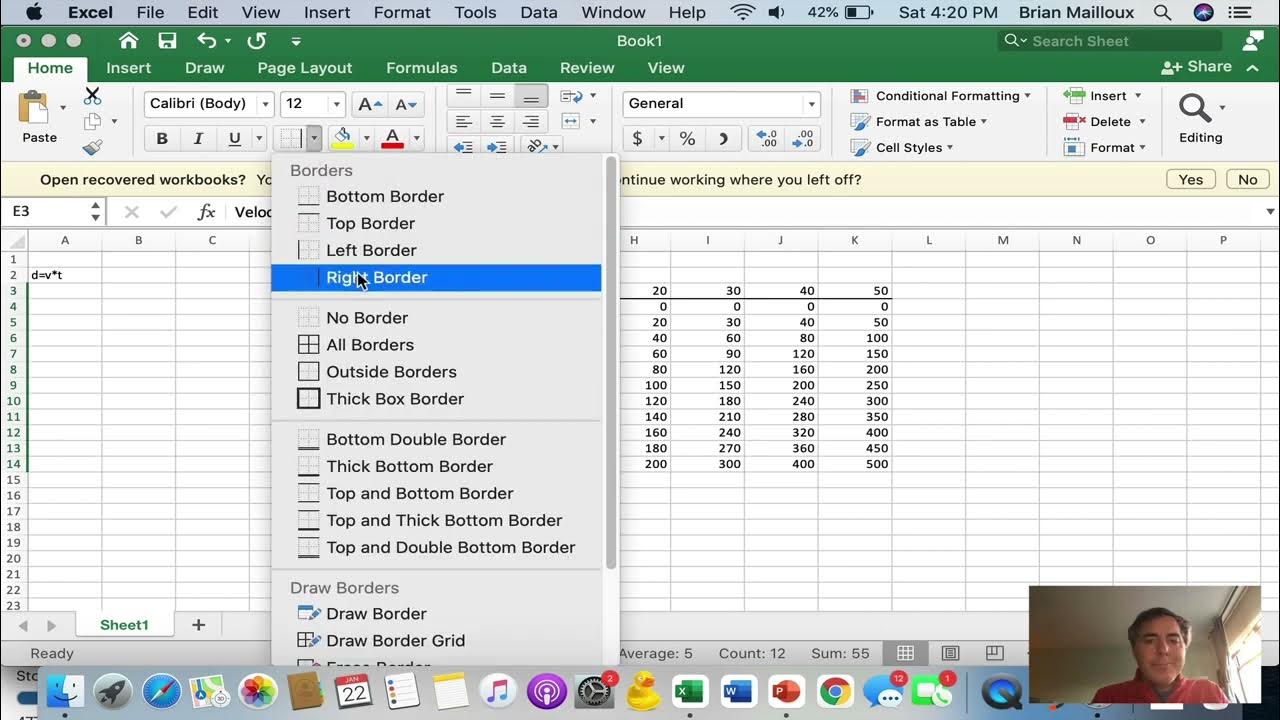Open Excel from the Dock

tap(688, 691)
